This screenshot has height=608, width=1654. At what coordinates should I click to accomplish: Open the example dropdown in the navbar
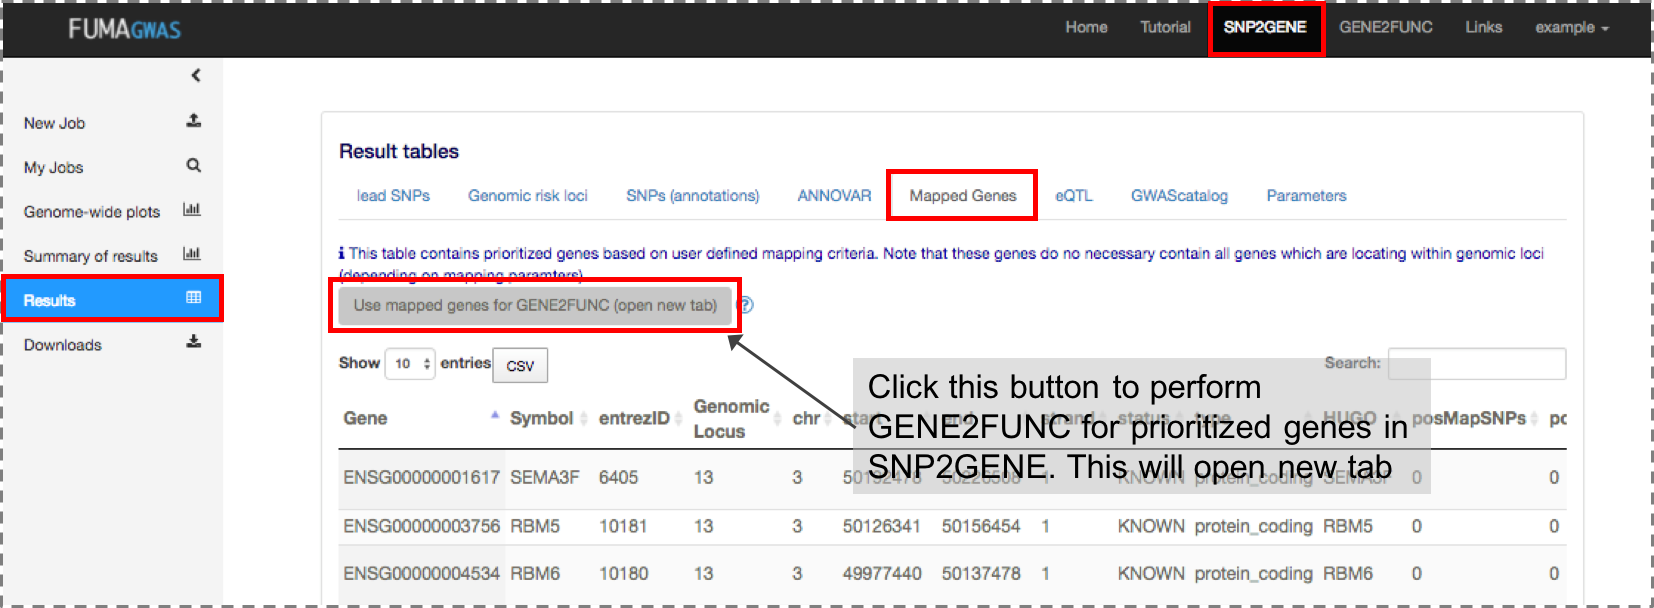(x=1572, y=28)
